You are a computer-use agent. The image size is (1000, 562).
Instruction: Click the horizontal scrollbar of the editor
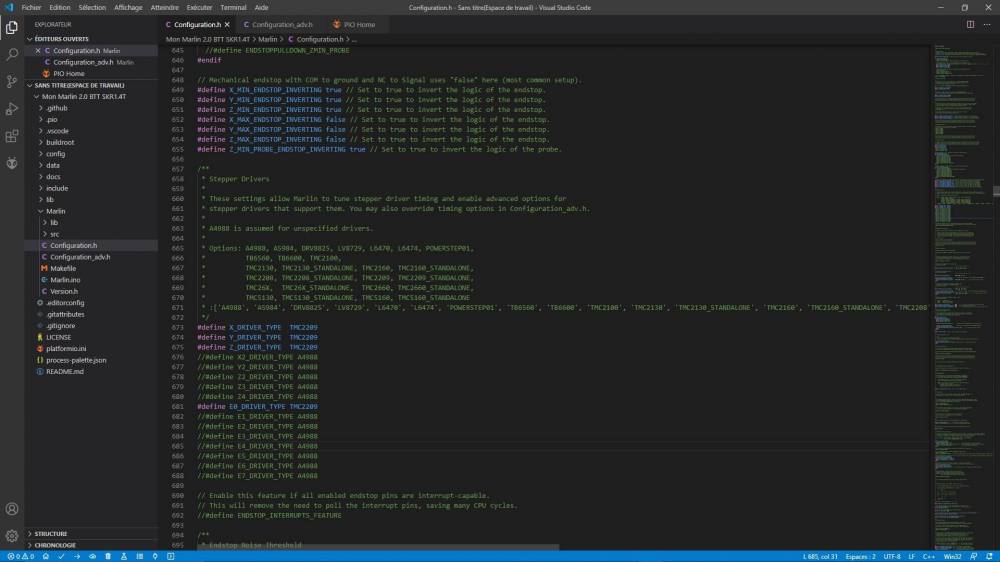tap(378, 547)
